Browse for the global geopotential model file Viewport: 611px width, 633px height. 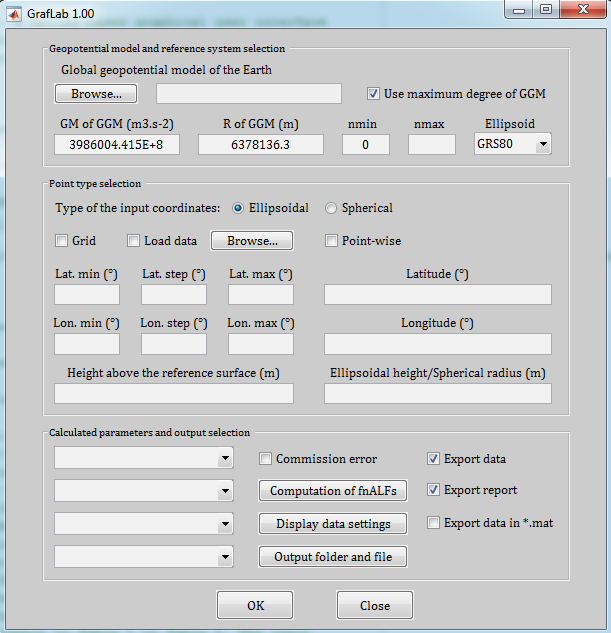tap(96, 94)
